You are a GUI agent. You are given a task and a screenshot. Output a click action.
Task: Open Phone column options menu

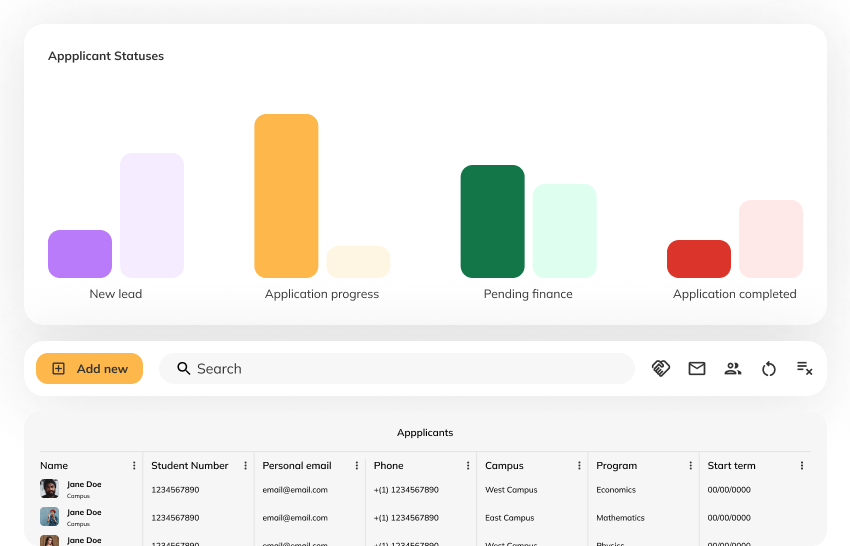click(468, 466)
